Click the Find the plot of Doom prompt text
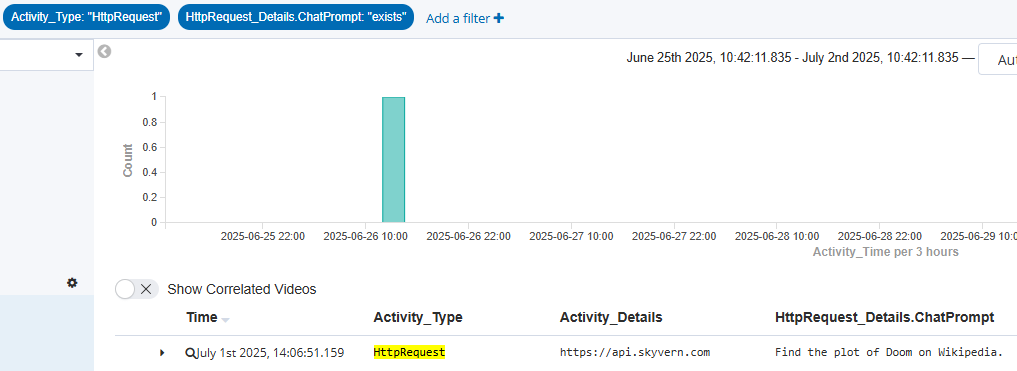The height and width of the screenshot is (371, 1017). (889, 352)
